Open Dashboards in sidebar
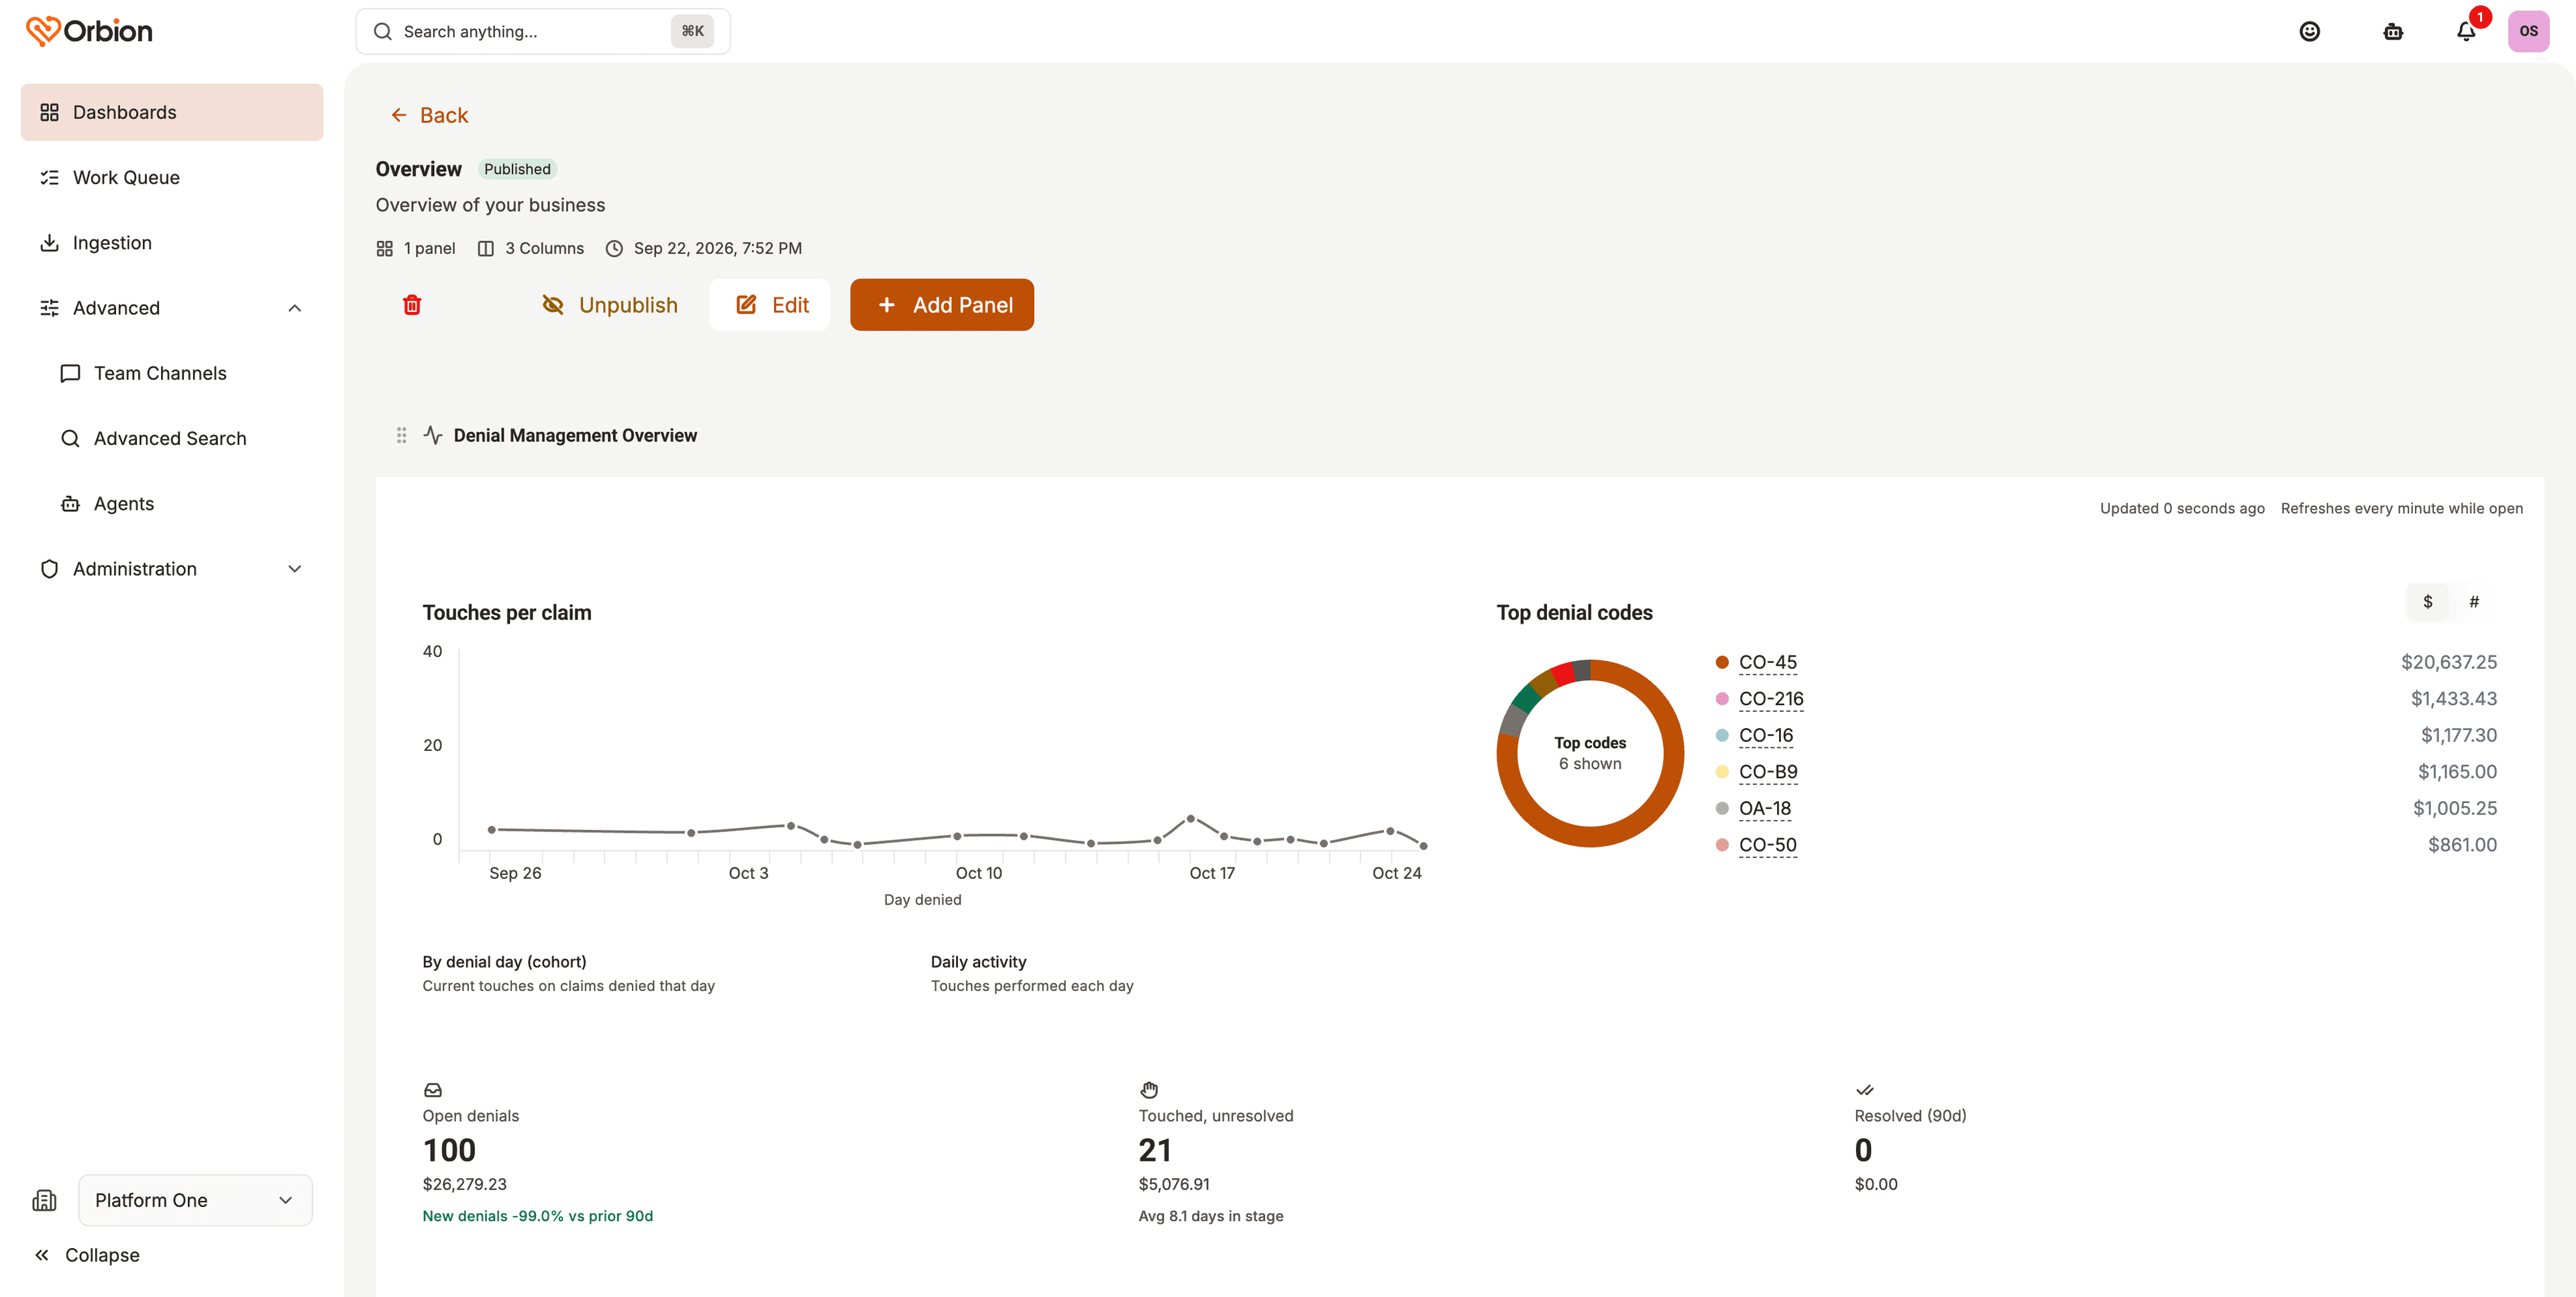 [172, 112]
